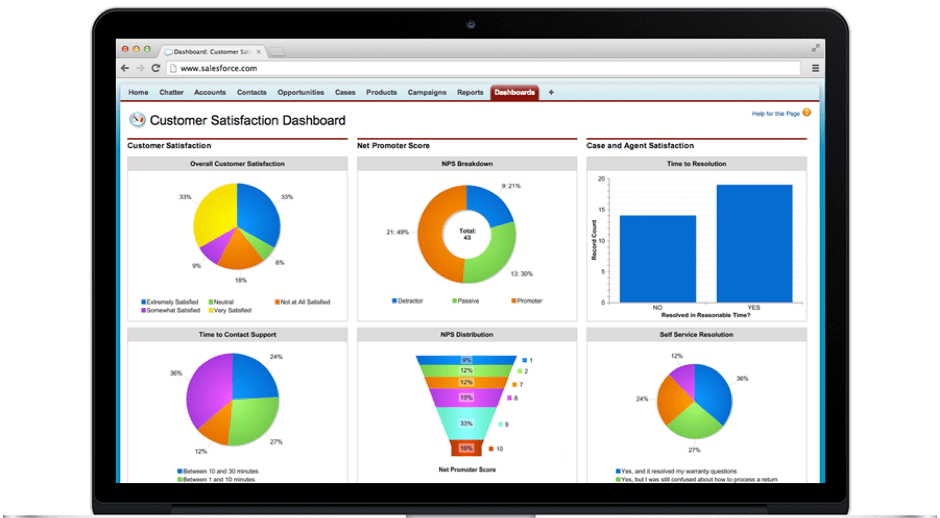The width and height of the screenshot is (940, 518).
Task: Toggle fullscreen with the window expand arrows
Action: coord(816,48)
